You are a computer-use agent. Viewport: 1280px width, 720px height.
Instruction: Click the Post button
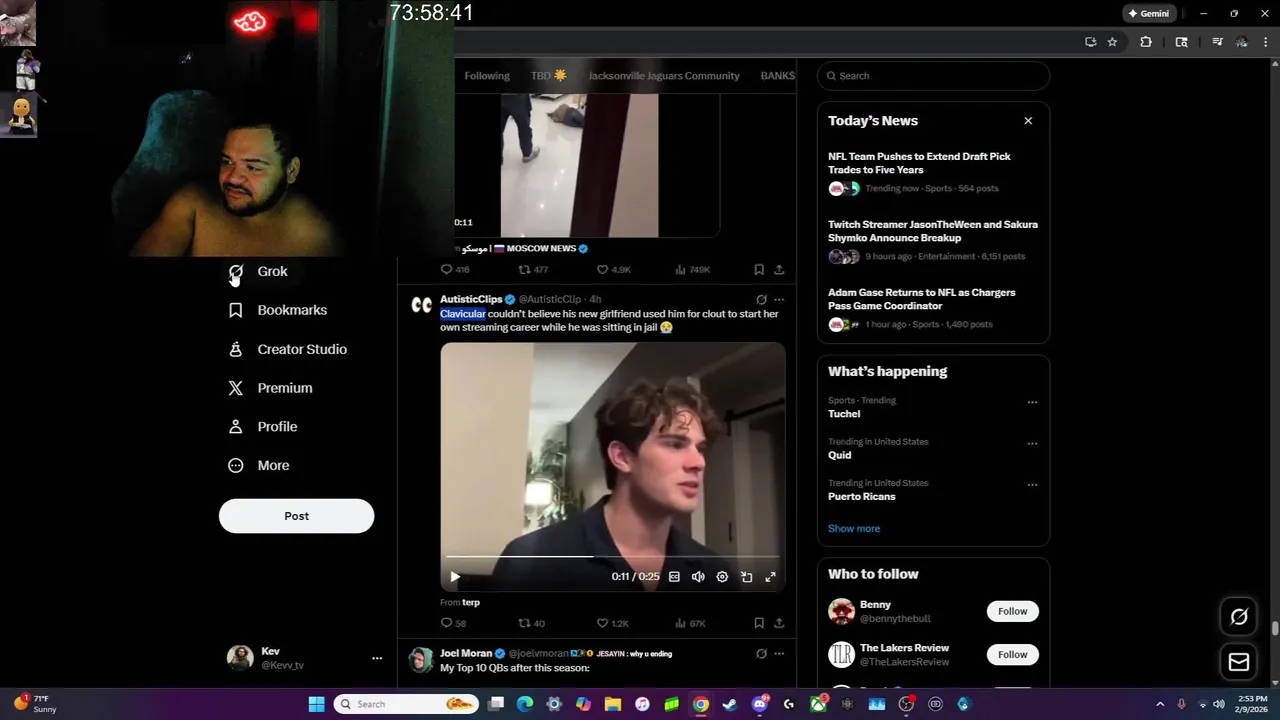click(296, 516)
